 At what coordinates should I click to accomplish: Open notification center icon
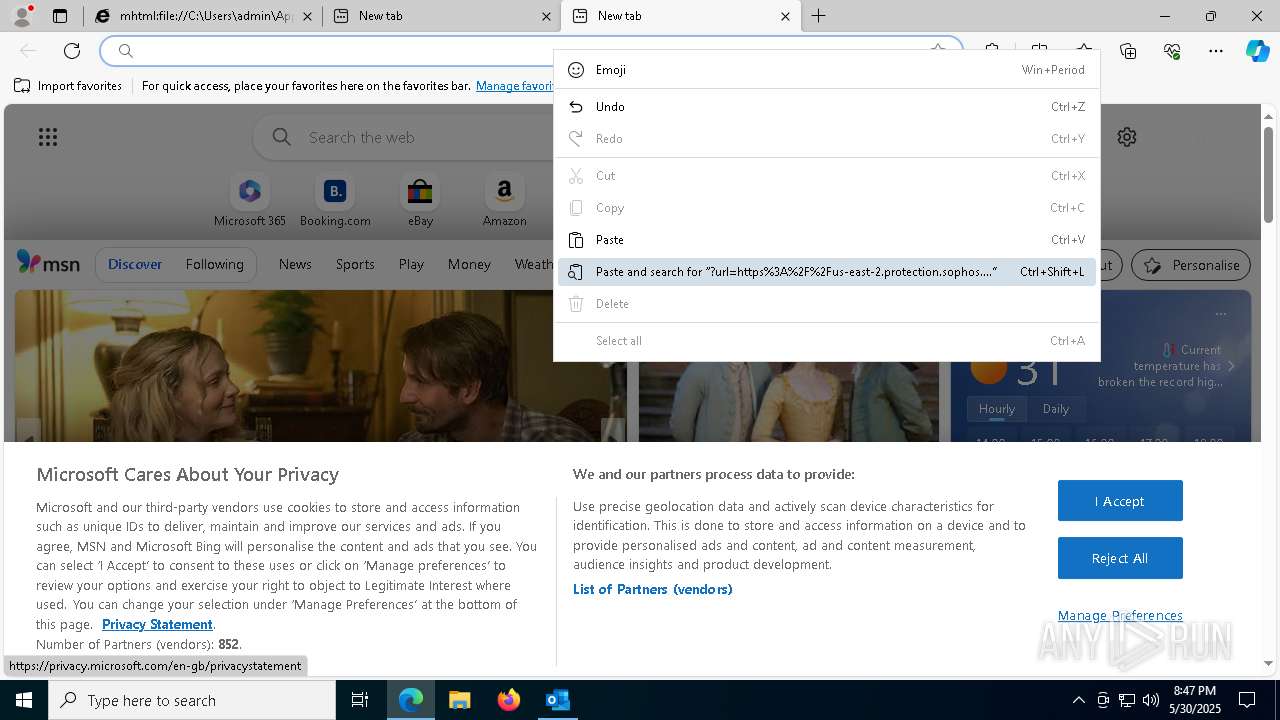1247,700
